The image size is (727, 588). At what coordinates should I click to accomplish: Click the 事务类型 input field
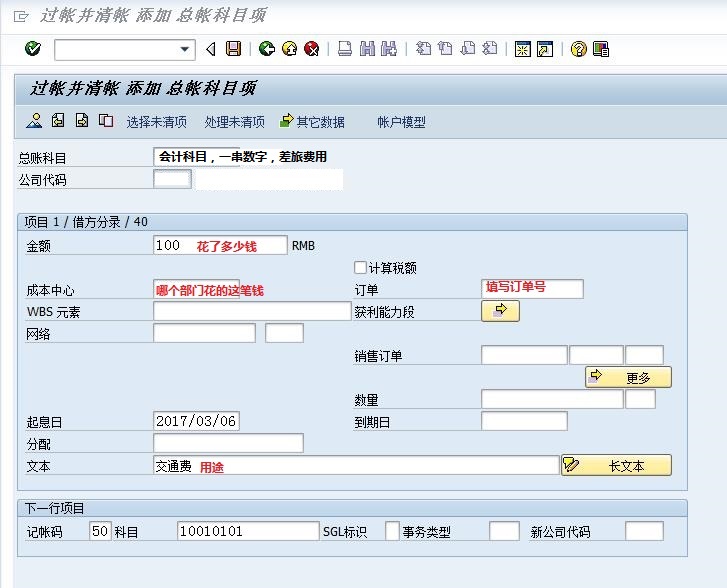[504, 531]
